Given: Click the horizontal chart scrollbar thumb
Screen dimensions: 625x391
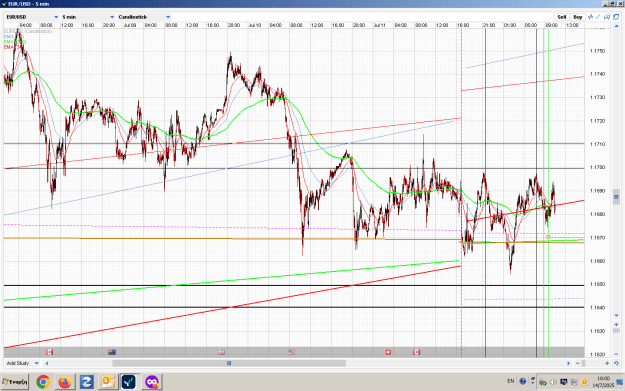Looking at the screenshot, I should [229, 363].
